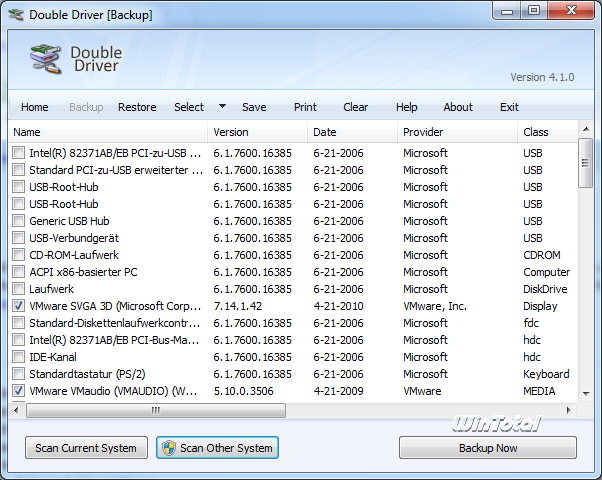Maximize the Double Driver window

(x=534, y=11)
